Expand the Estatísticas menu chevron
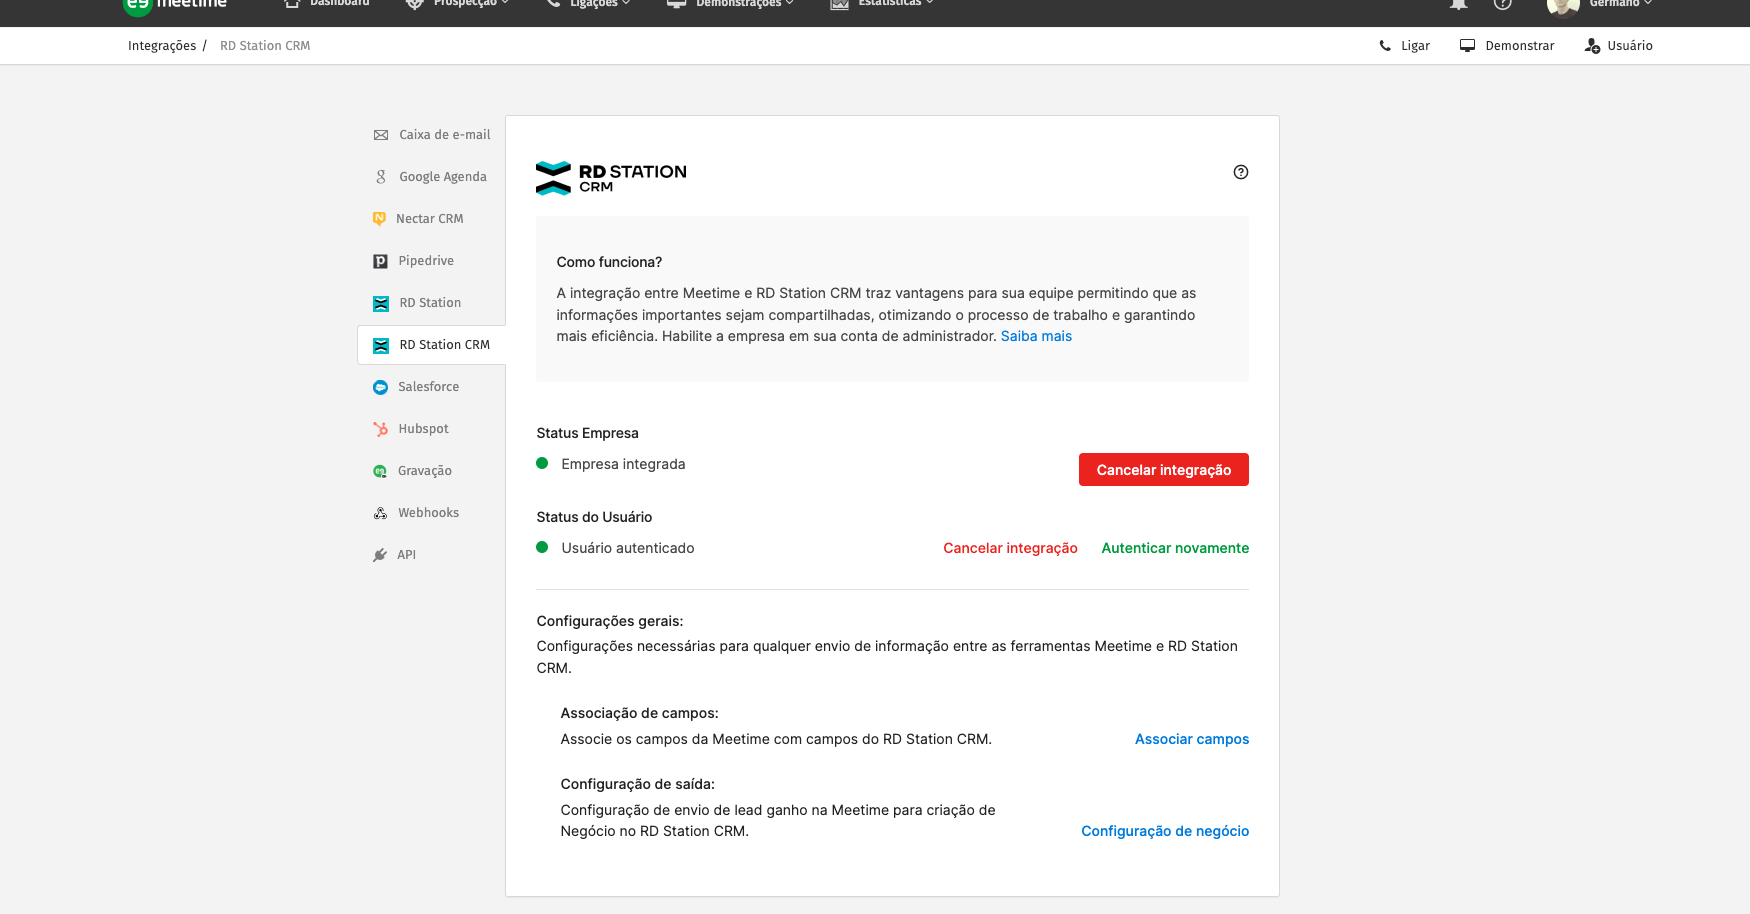The image size is (1750, 914). (x=930, y=3)
